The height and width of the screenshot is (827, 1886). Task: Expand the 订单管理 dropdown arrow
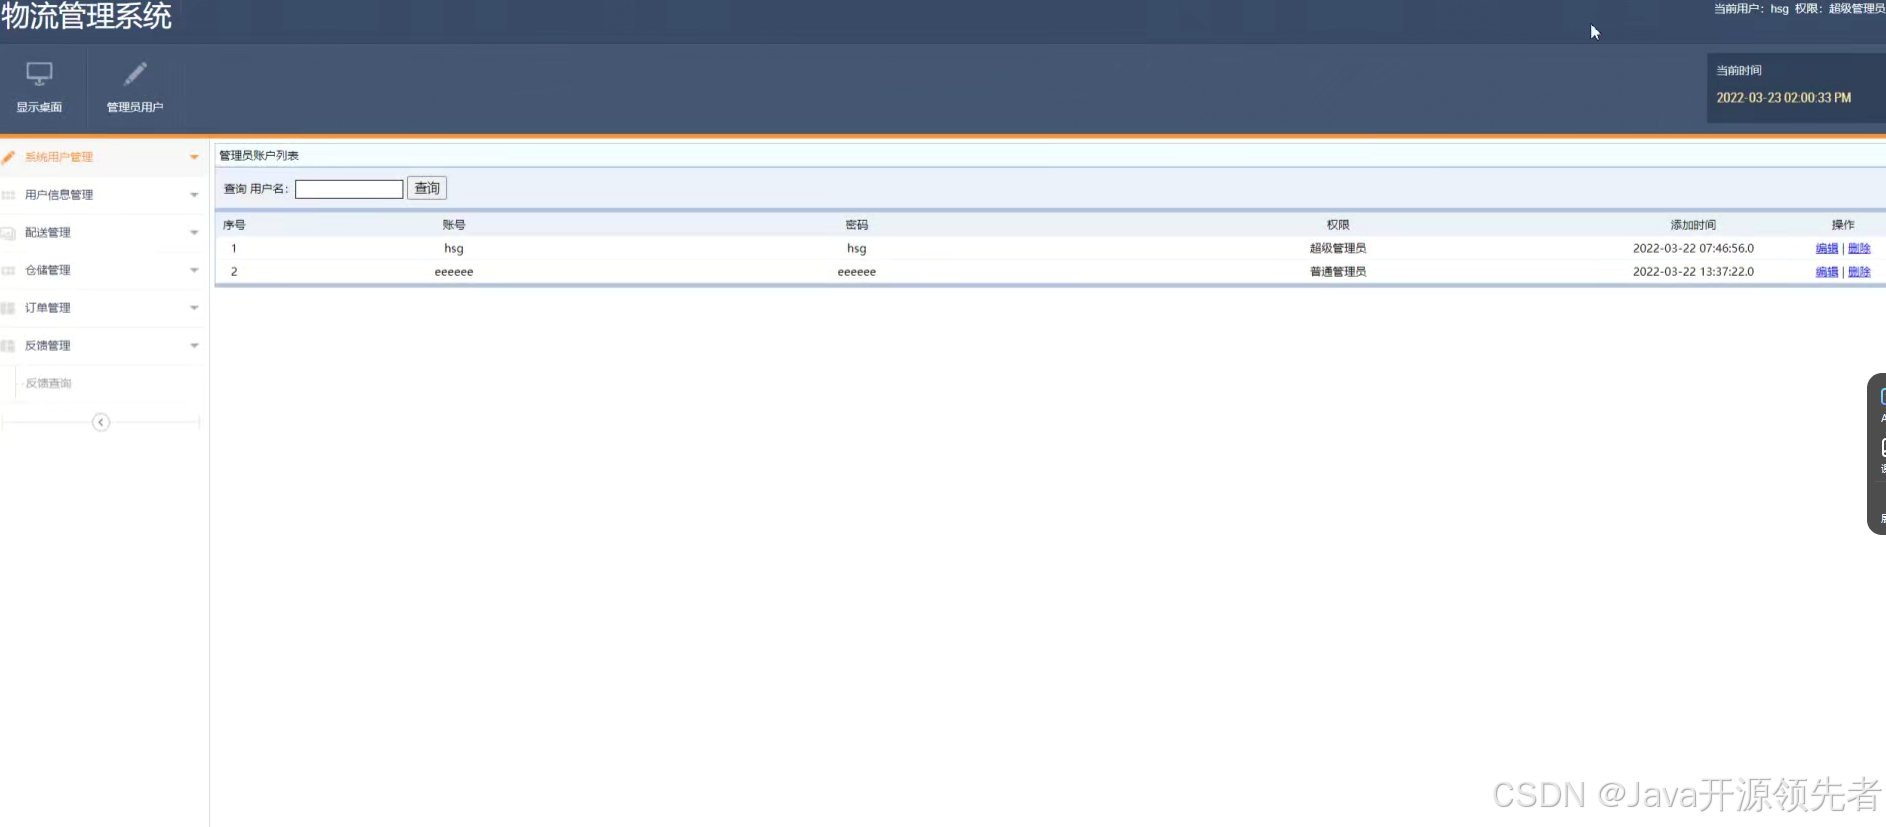(194, 308)
